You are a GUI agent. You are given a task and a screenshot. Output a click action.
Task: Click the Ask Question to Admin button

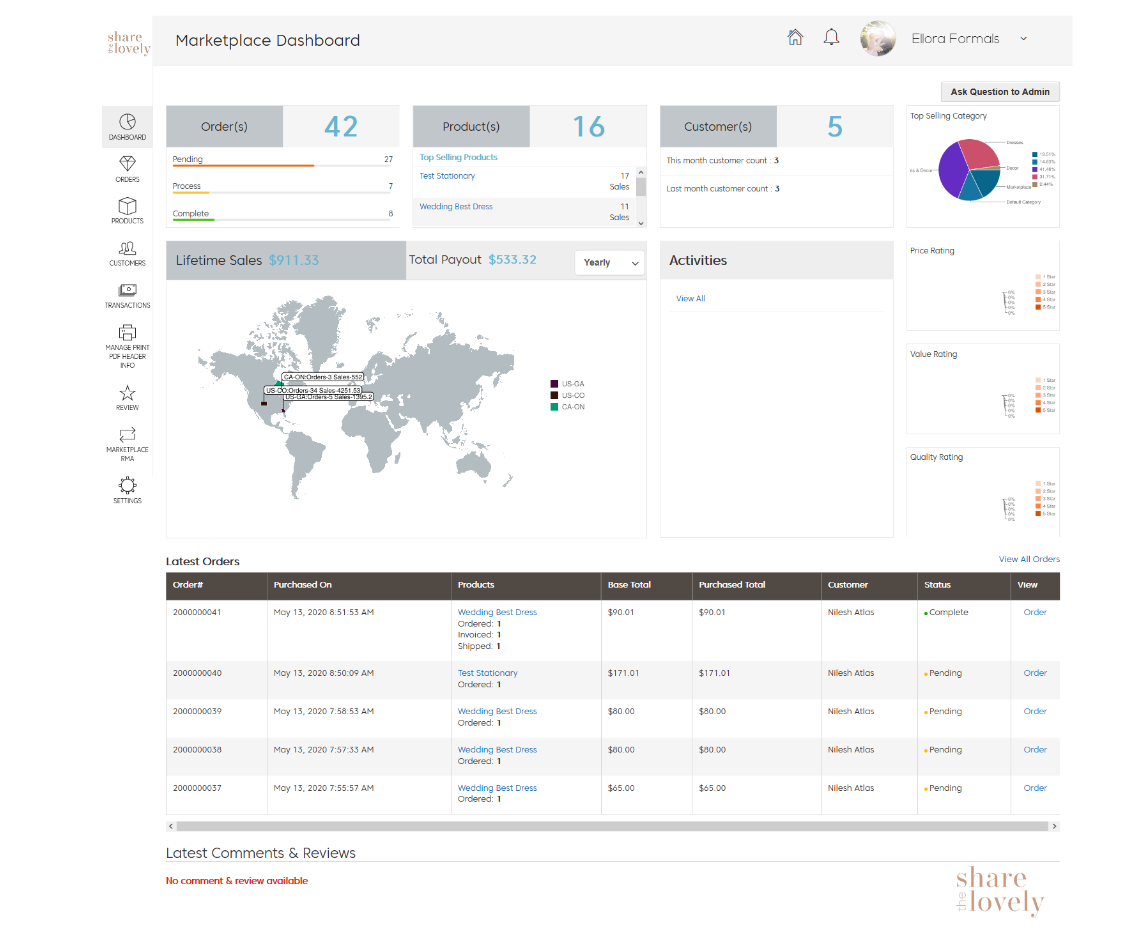click(x=999, y=92)
